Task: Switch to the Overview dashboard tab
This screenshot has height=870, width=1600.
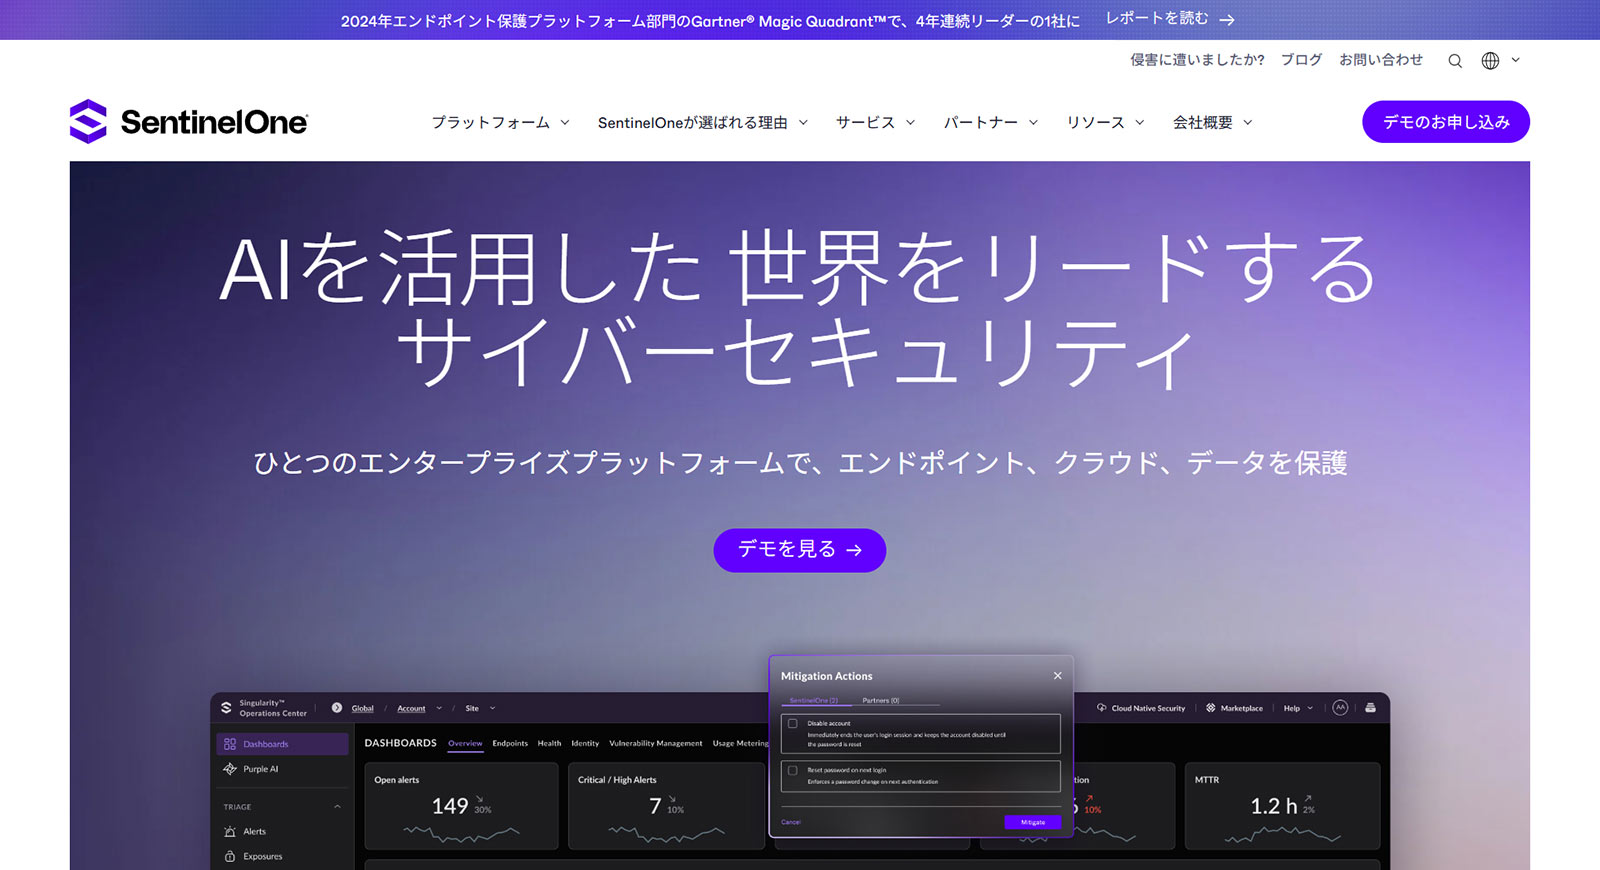Action: (465, 743)
